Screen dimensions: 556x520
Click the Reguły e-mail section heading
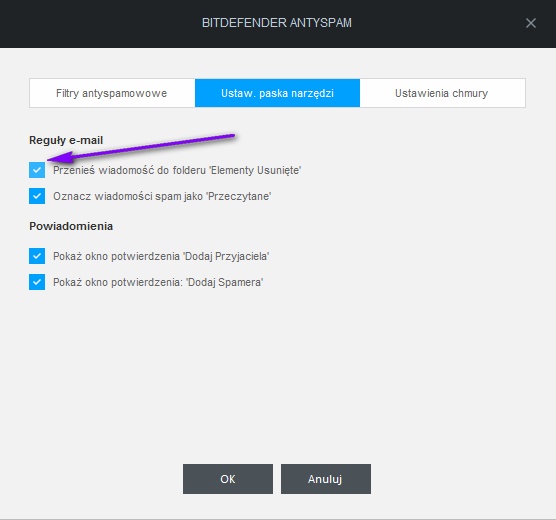(x=66, y=140)
